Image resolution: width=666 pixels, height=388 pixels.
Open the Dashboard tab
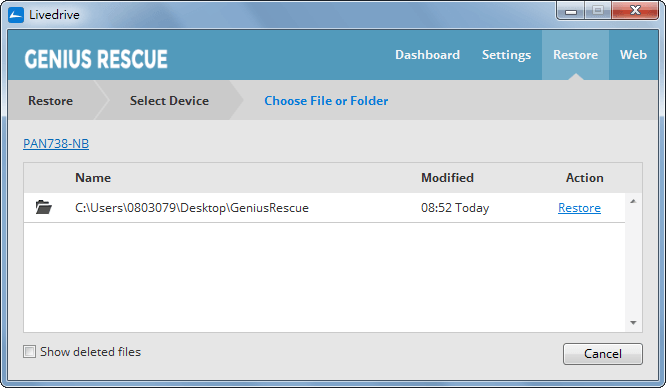pos(427,55)
